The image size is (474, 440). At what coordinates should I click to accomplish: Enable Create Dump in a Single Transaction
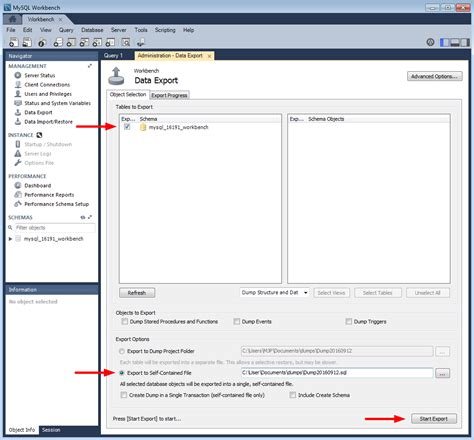click(124, 395)
